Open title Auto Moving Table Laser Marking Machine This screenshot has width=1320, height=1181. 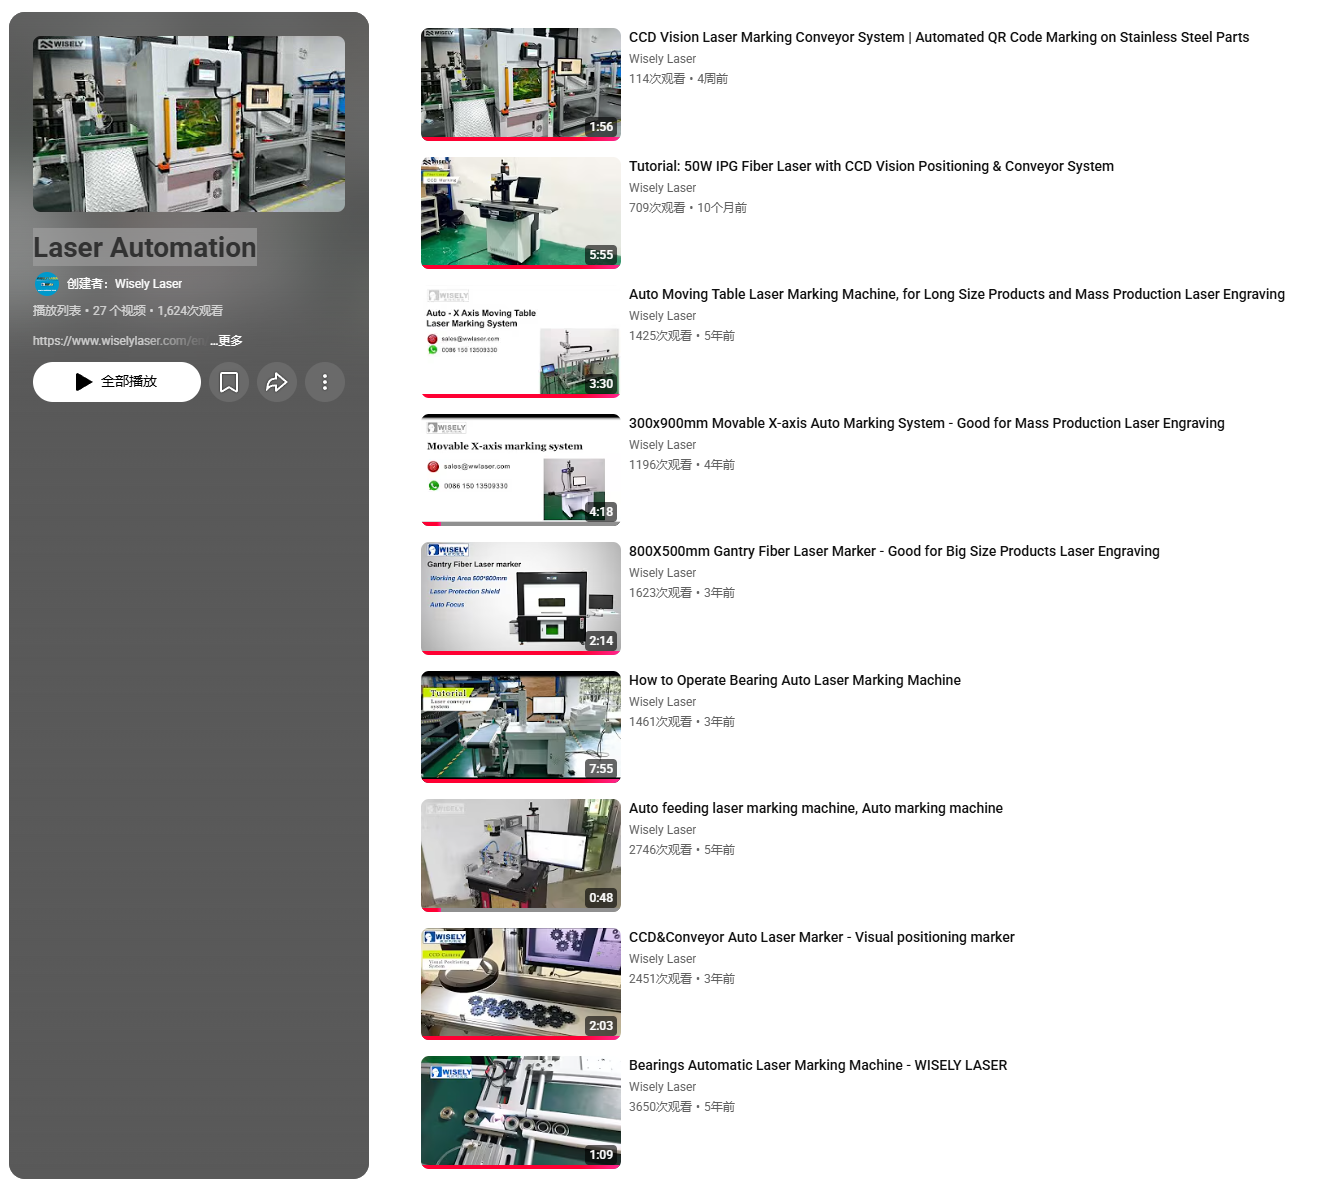[957, 294]
